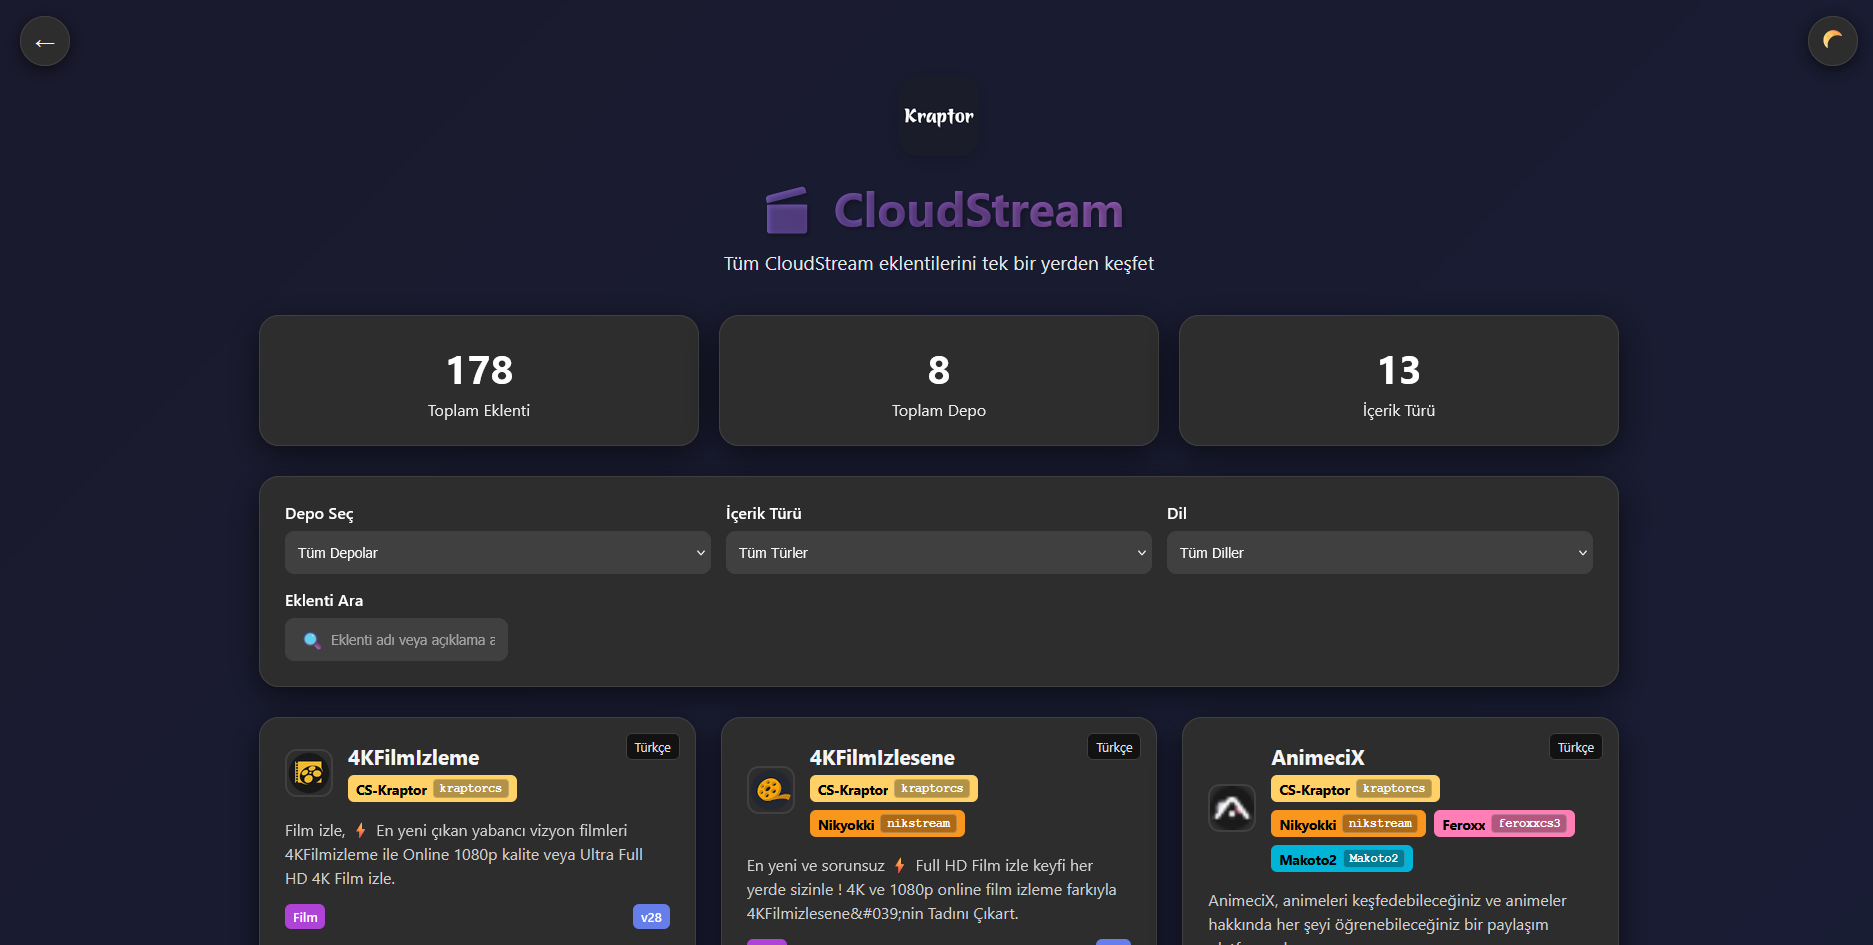Click Nikyokki badge on the AnimeciX card
1873x945 pixels.
click(1348, 824)
